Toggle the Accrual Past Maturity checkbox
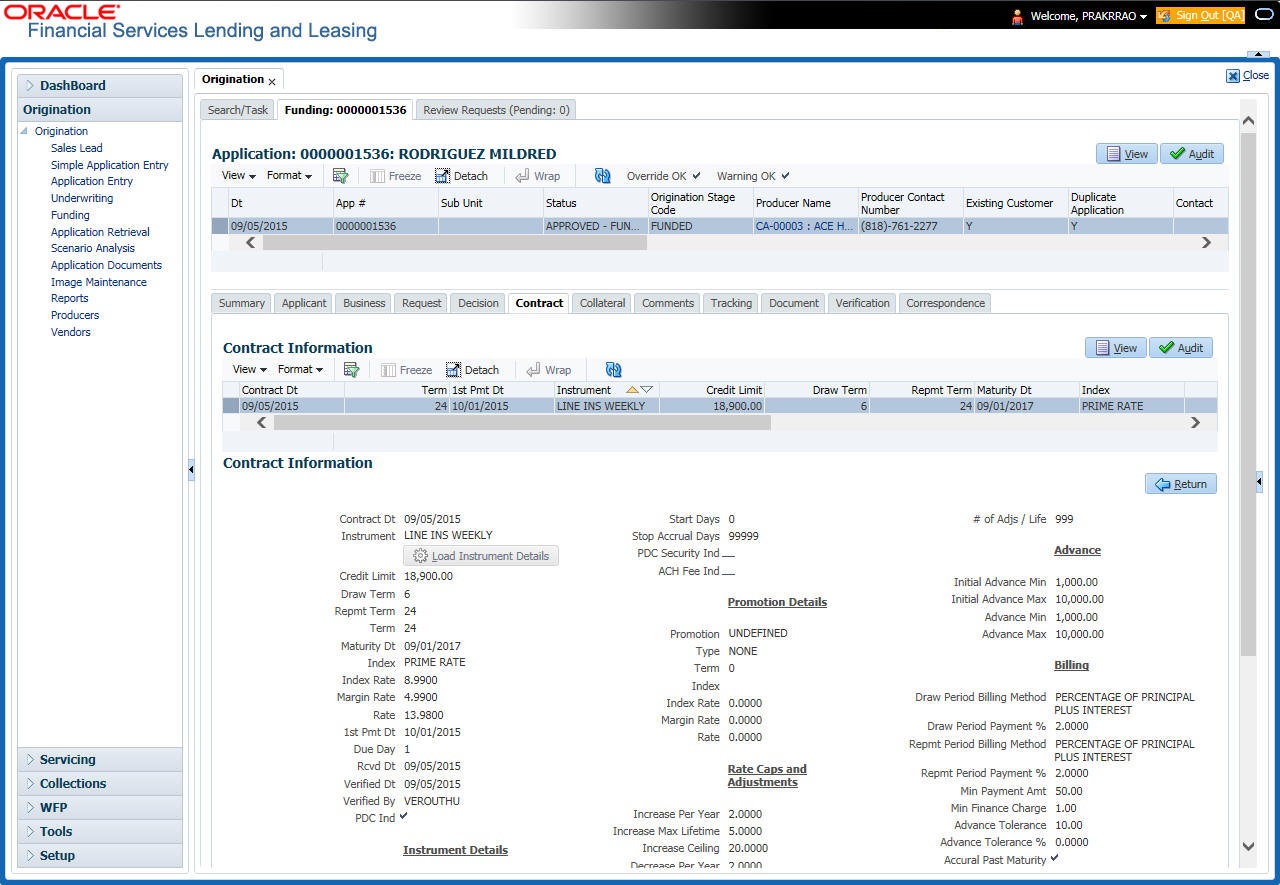Screen dimensions: 1280x885 coord(1054,859)
